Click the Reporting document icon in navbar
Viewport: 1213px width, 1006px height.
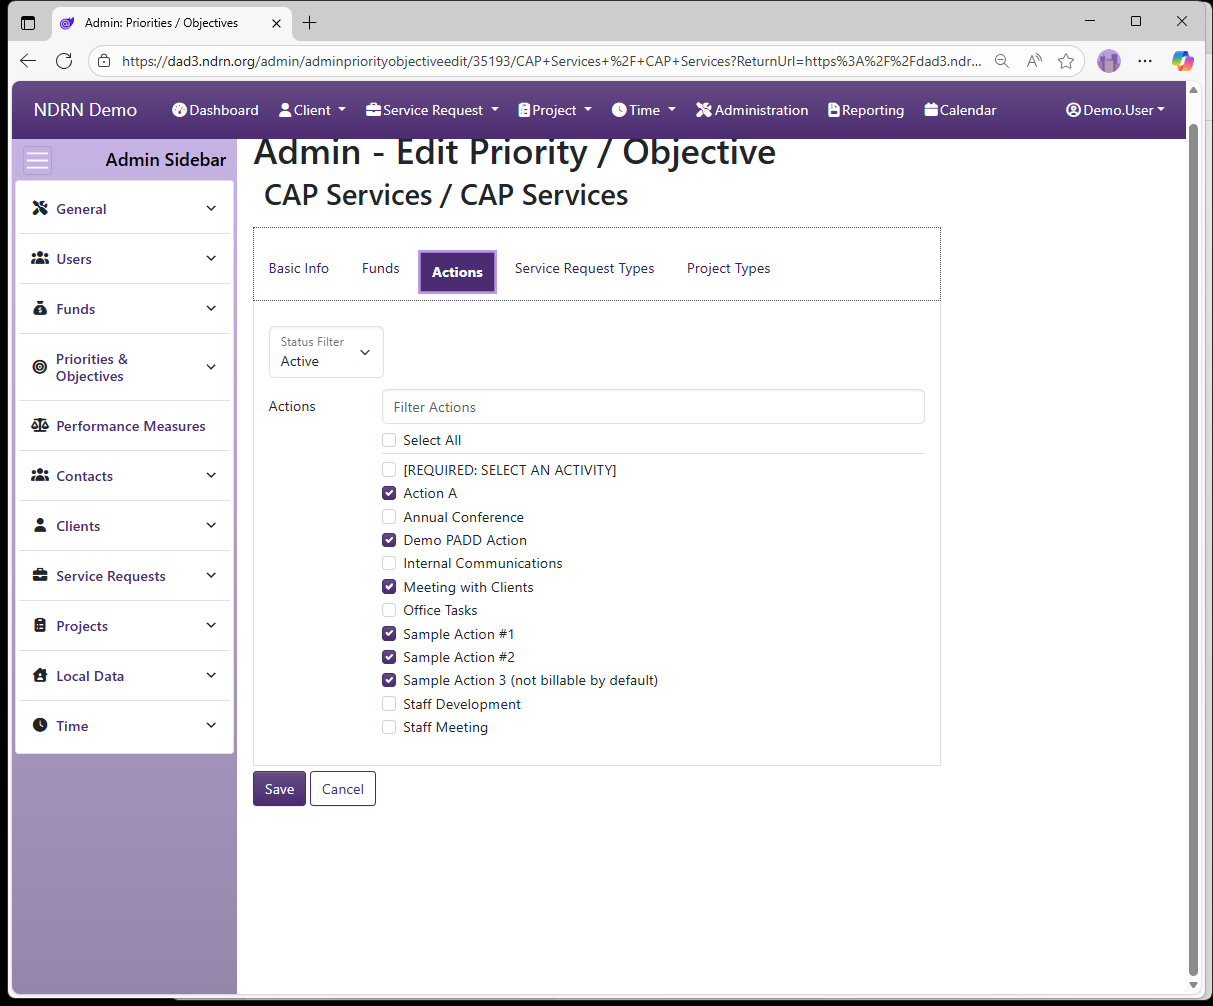pyautogui.click(x=834, y=110)
